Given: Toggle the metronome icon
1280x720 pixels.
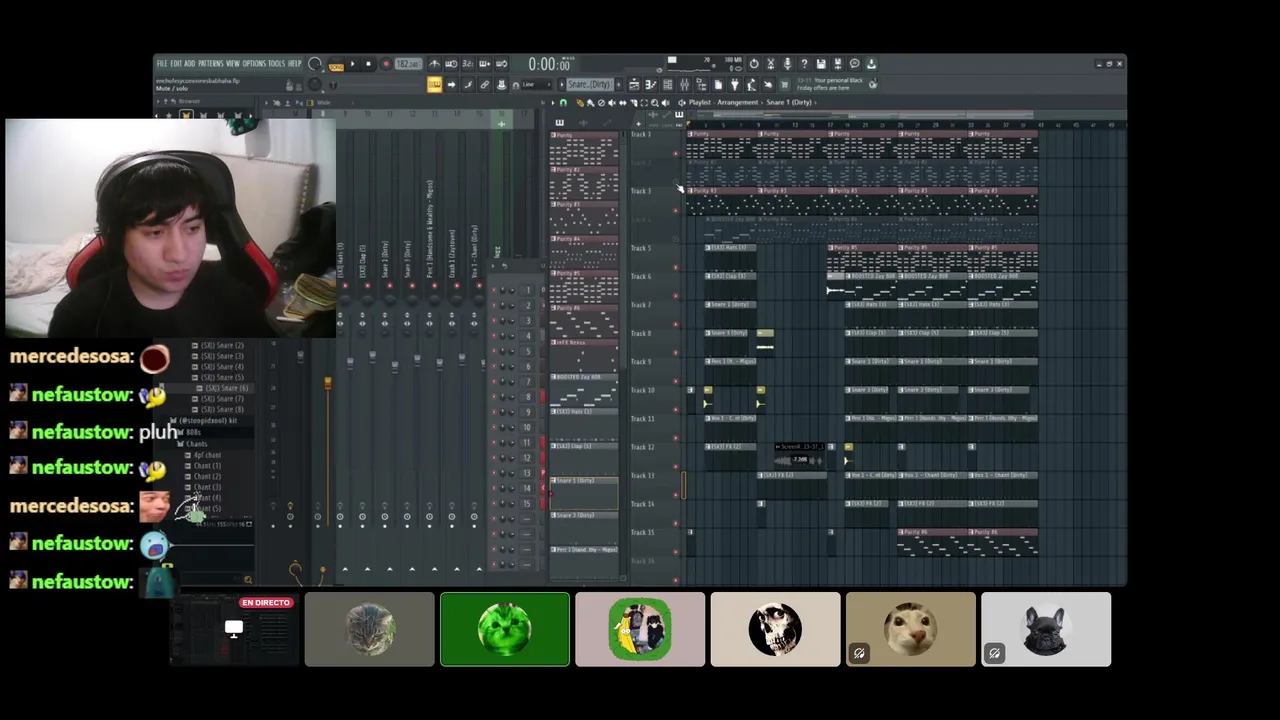Looking at the screenshot, I should coord(434,64).
